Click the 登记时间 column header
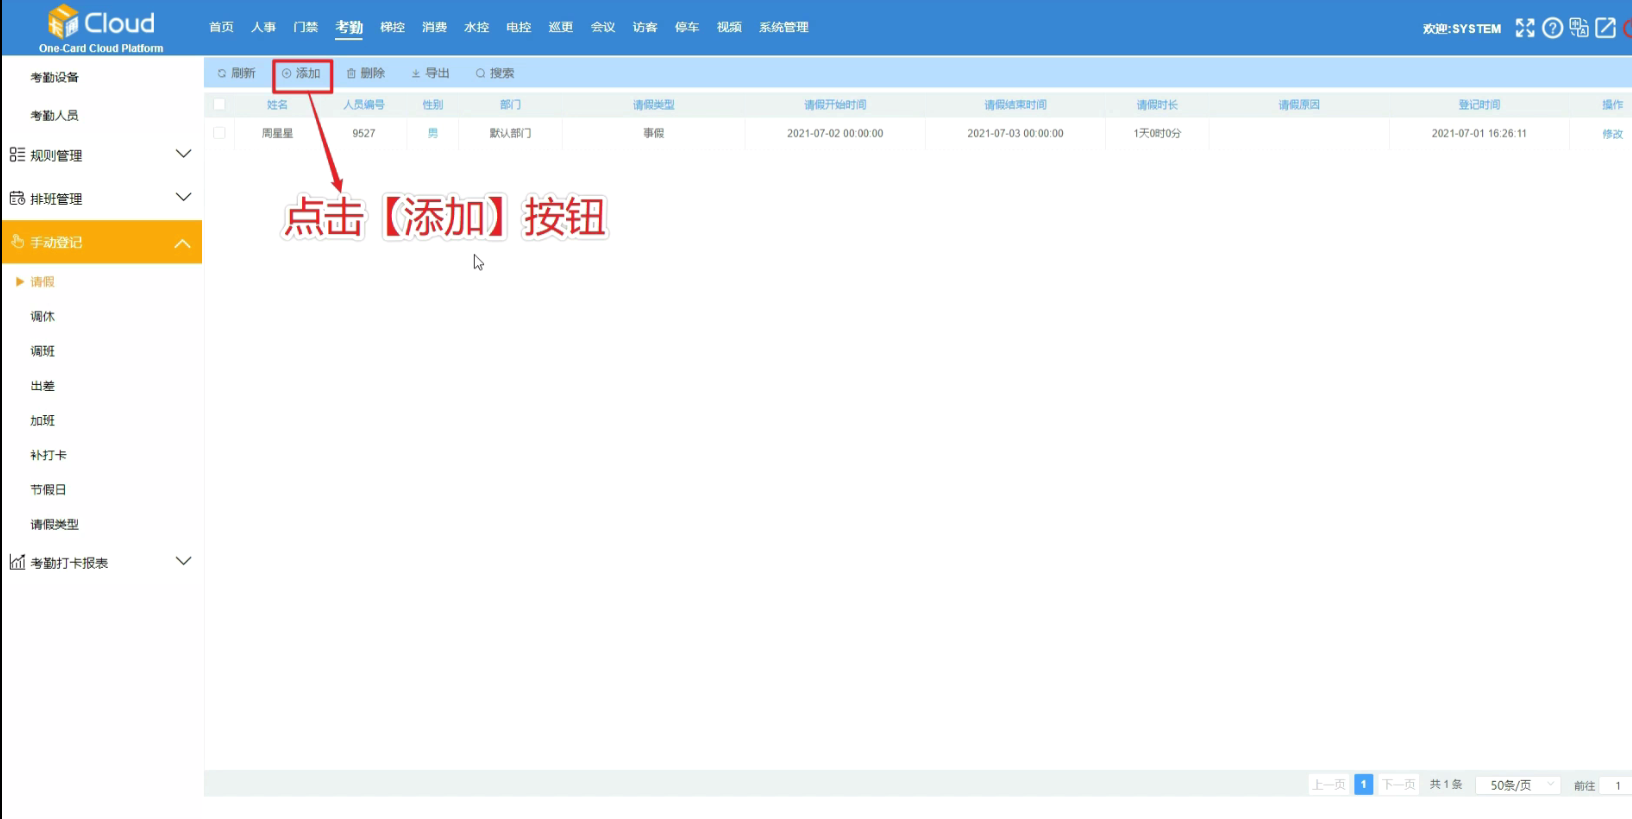Screen dimensions: 1632x819 (x=1479, y=104)
